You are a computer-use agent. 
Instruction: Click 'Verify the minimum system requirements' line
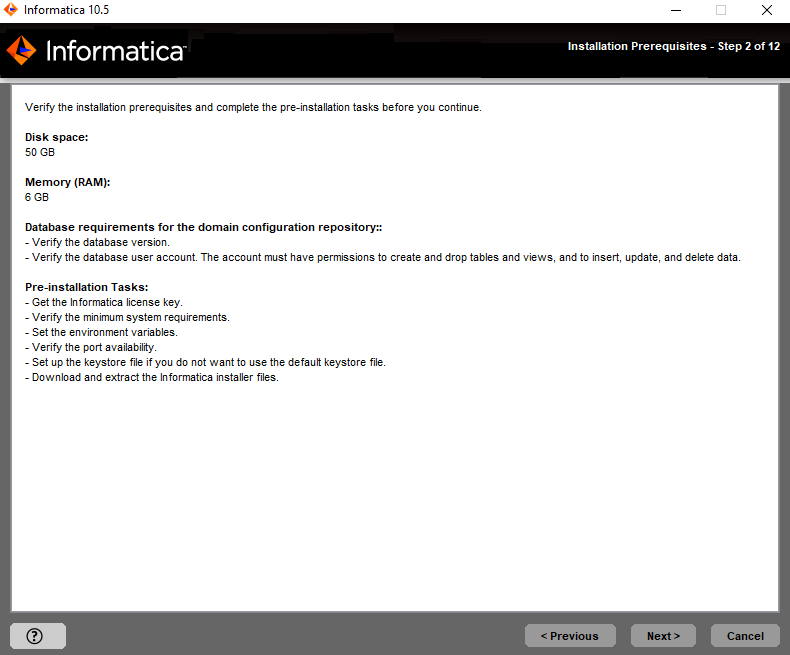click(127, 317)
